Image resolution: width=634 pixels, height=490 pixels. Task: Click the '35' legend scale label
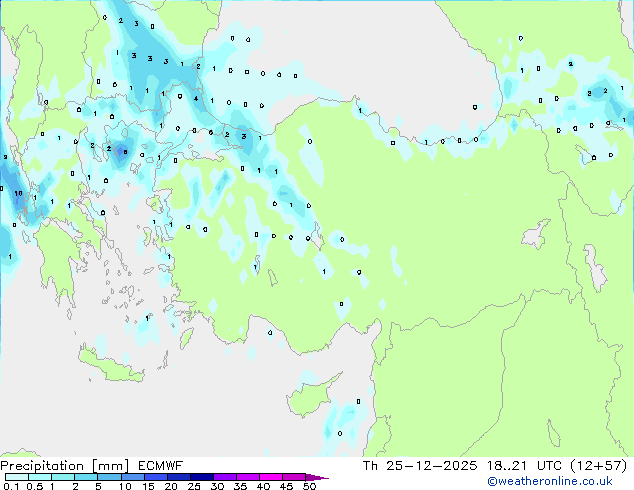click(x=240, y=486)
